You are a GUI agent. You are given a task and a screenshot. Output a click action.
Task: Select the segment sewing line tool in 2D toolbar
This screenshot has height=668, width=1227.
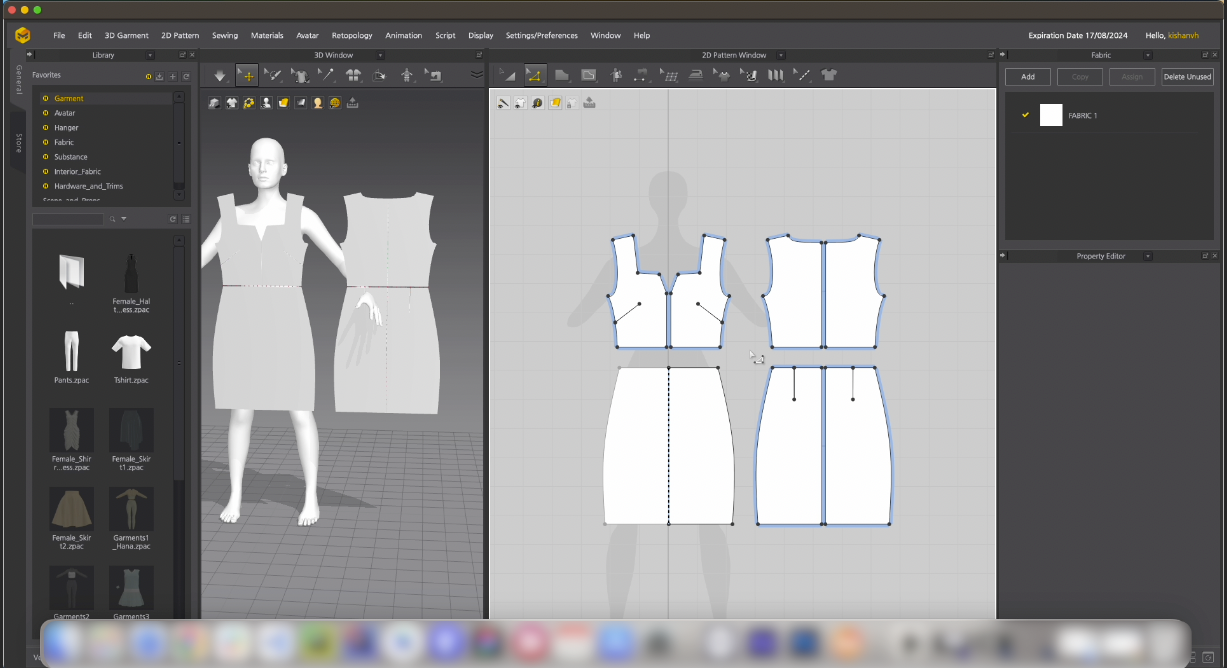click(802, 75)
